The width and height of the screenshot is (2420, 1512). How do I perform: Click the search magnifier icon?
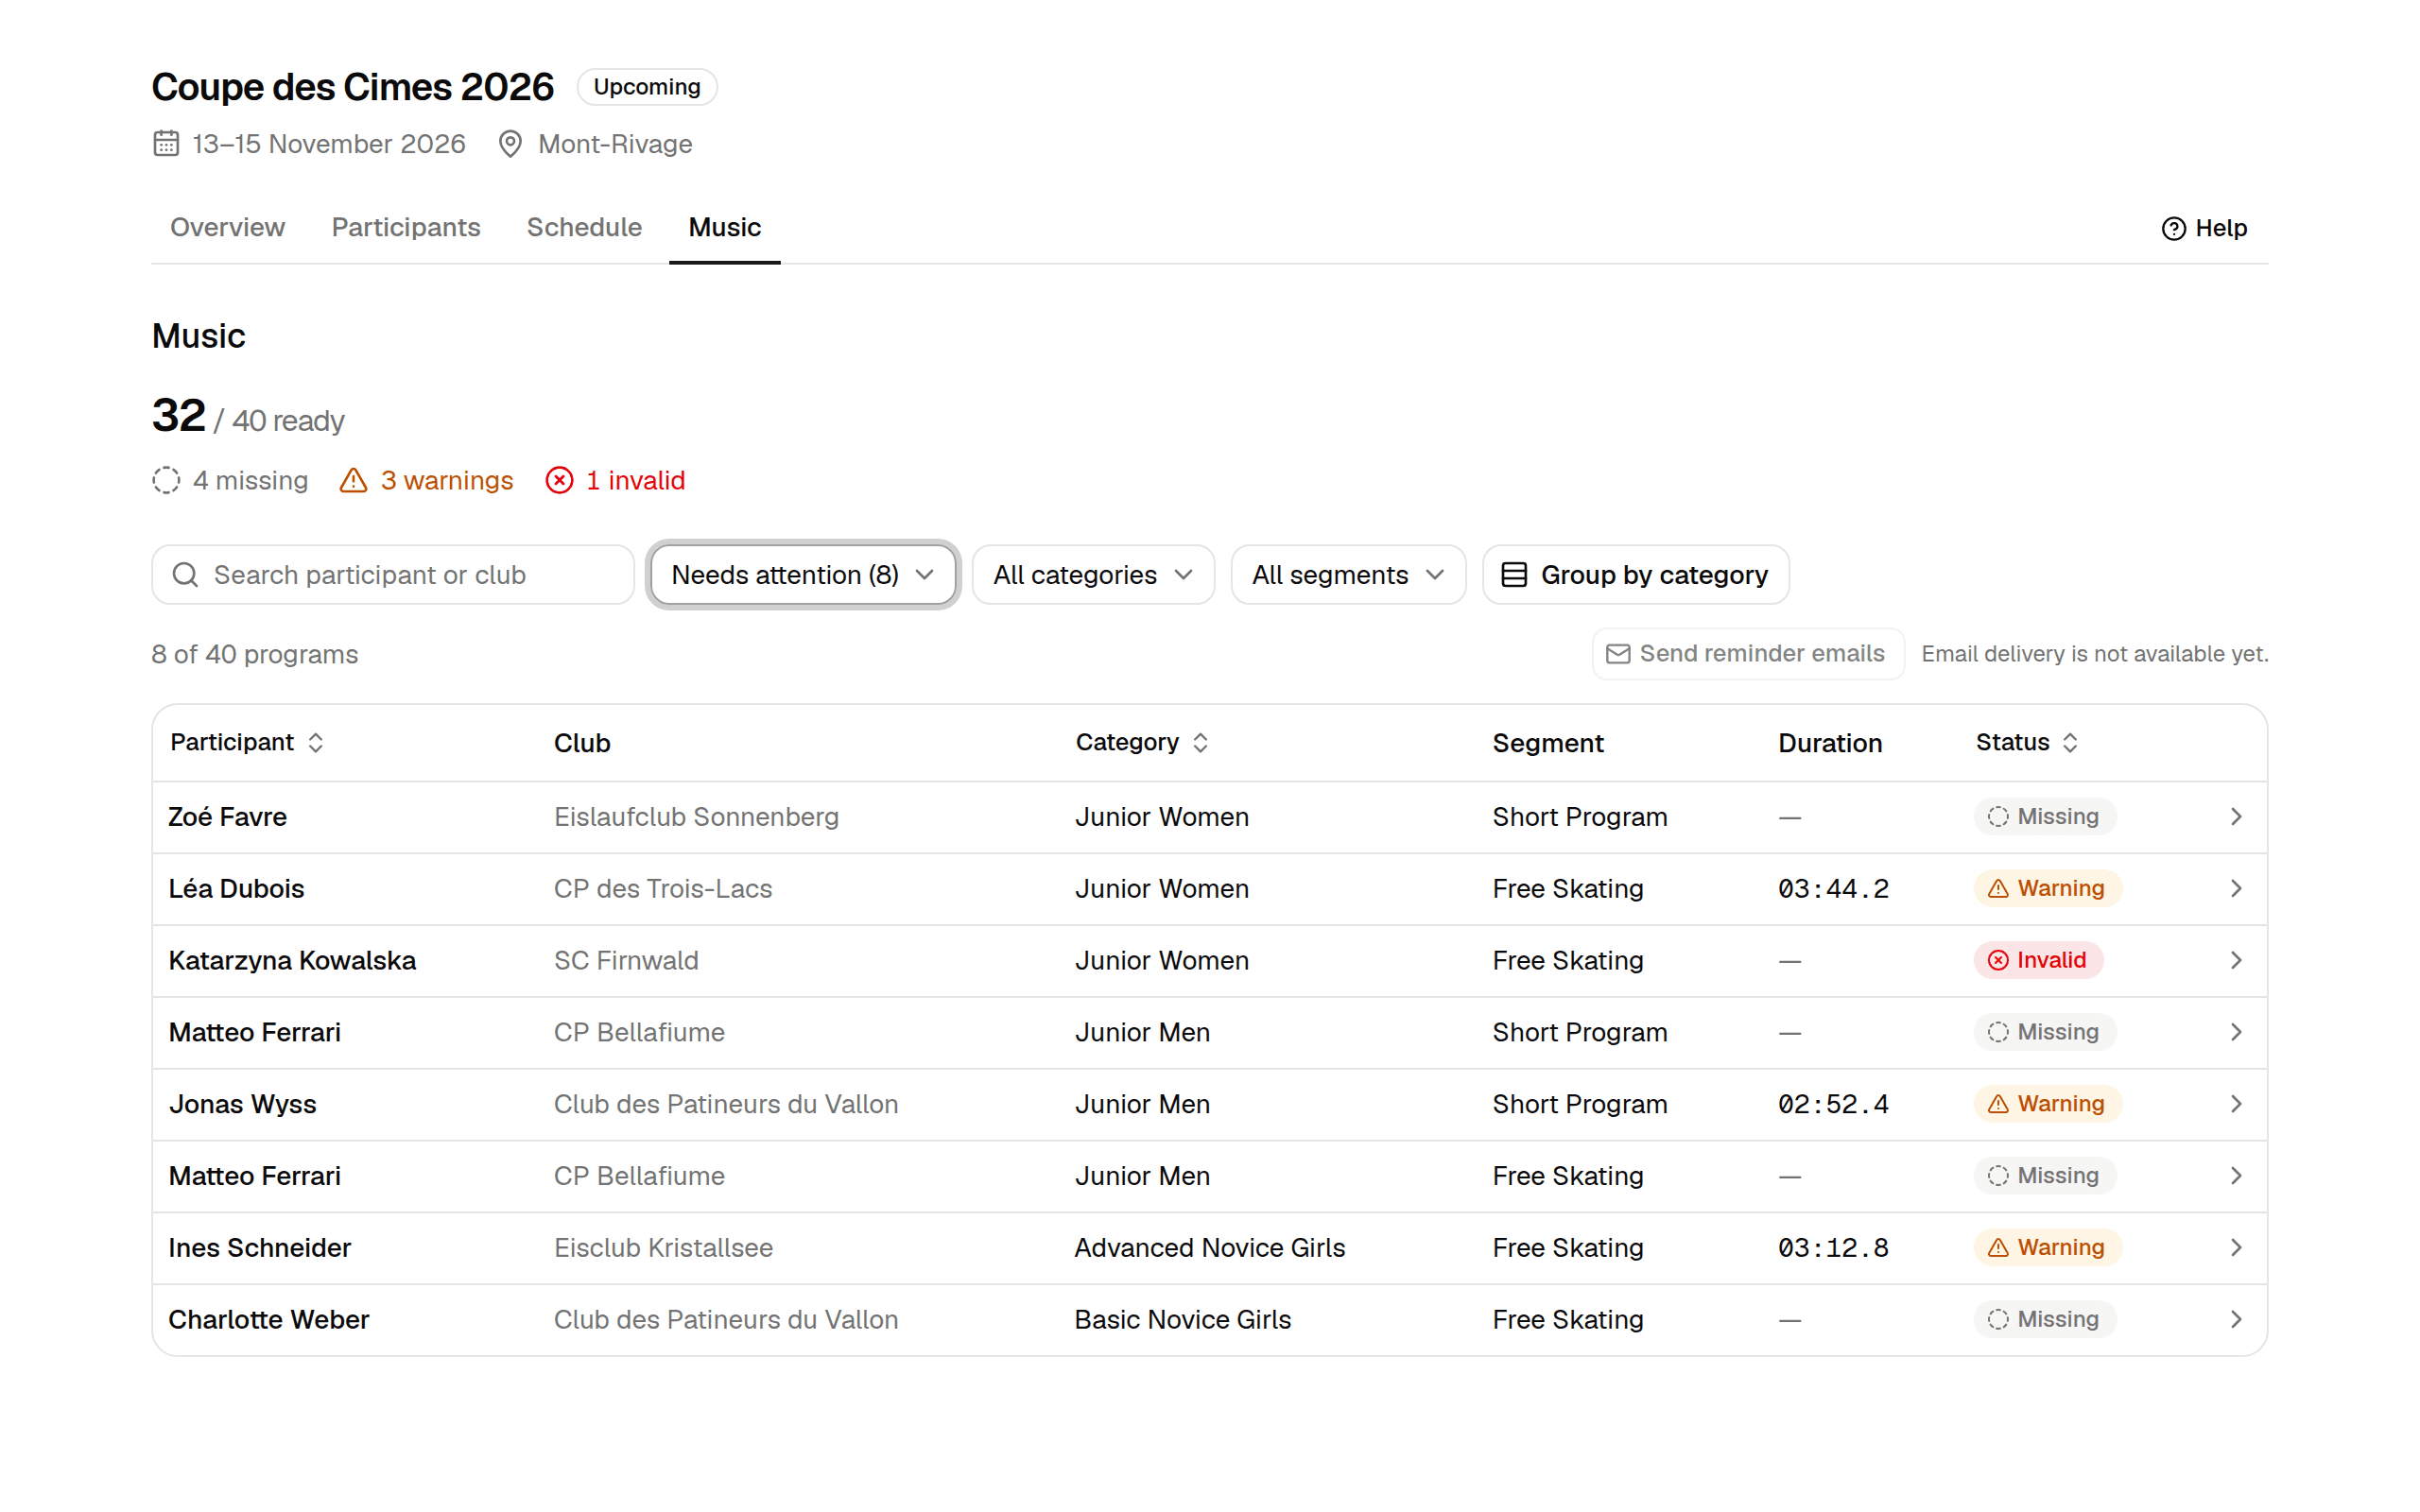pyautogui.click(x=185, y=575)
